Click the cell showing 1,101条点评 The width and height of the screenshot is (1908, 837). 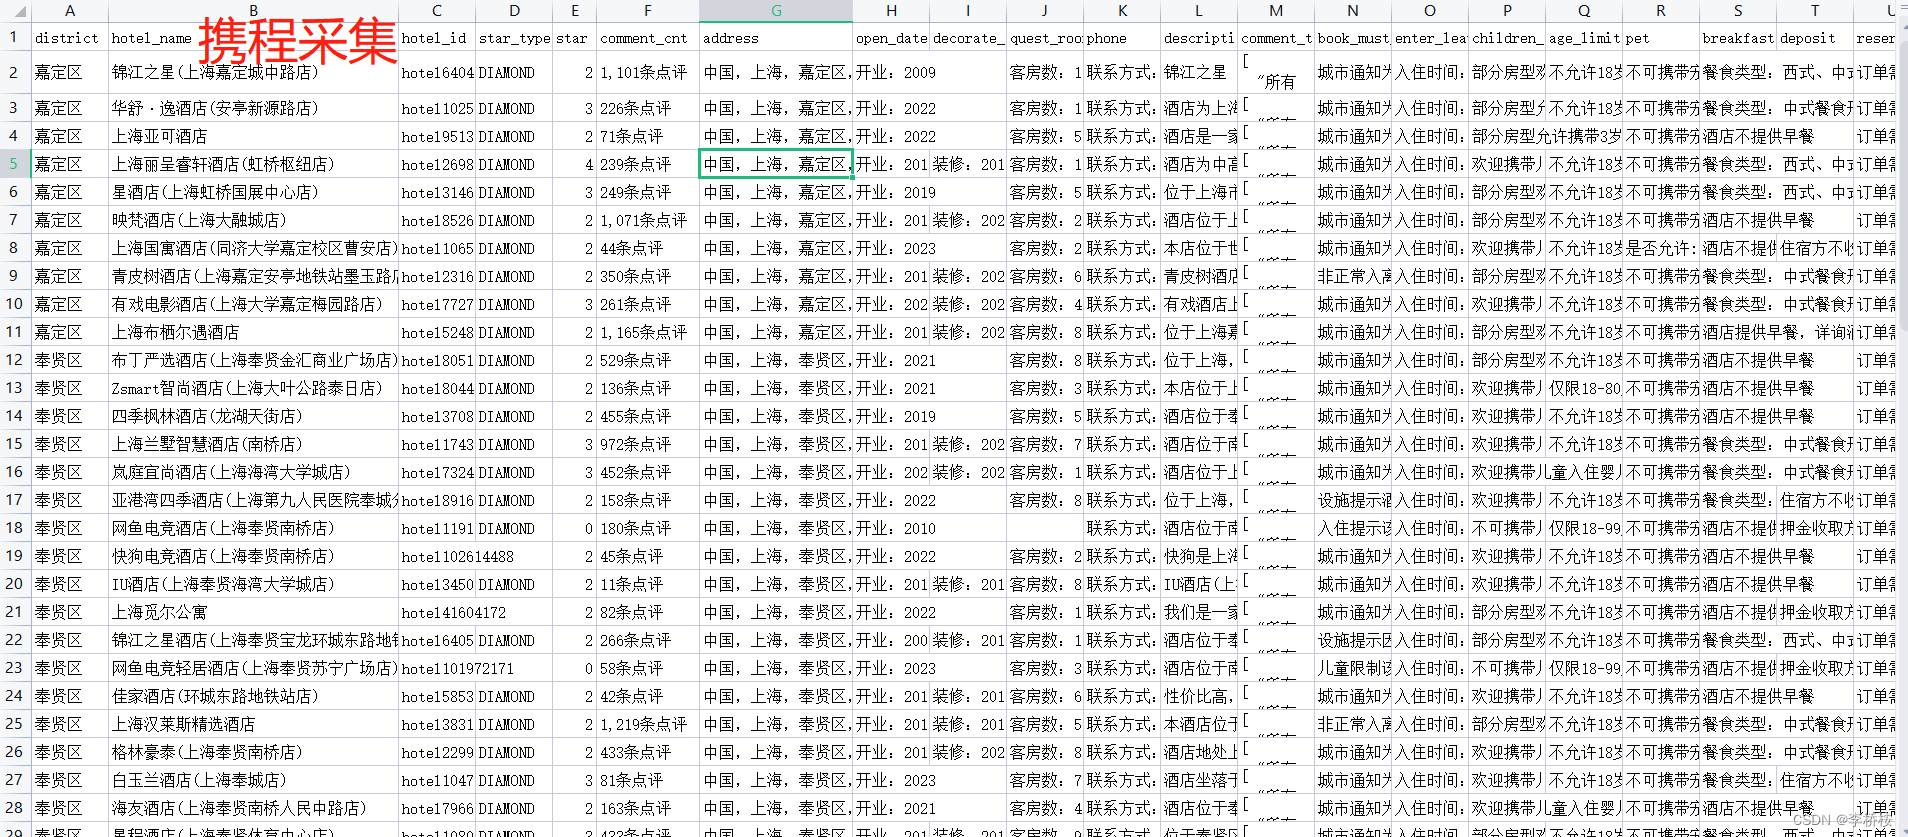[x=648, y=73]
